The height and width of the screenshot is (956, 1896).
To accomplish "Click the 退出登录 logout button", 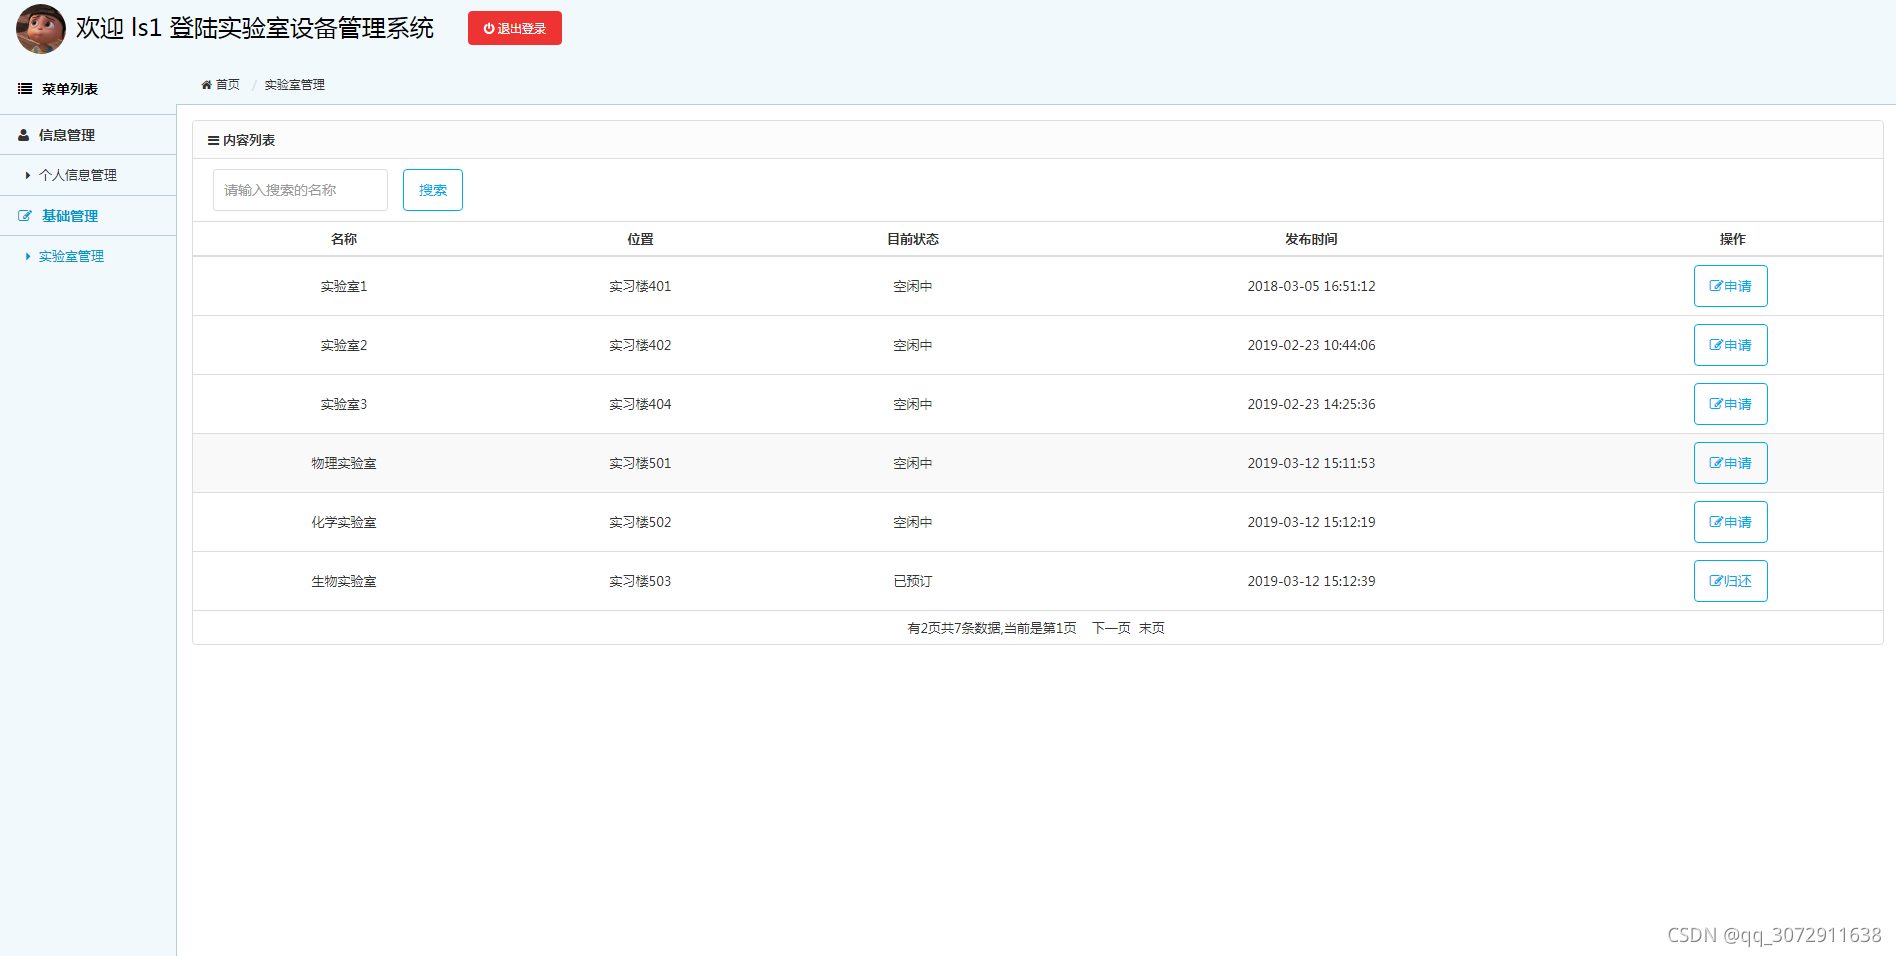I will coord(515,28).
